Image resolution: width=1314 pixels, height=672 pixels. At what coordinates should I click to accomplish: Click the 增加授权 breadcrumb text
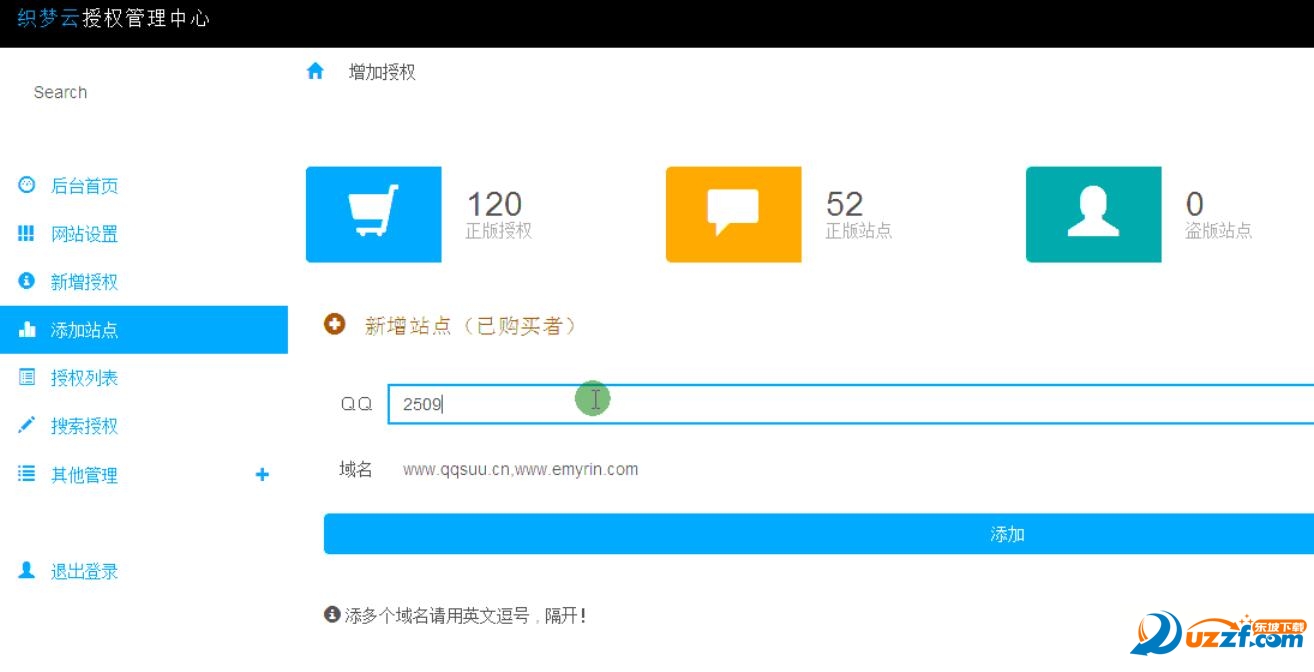[x=382, y=72]
